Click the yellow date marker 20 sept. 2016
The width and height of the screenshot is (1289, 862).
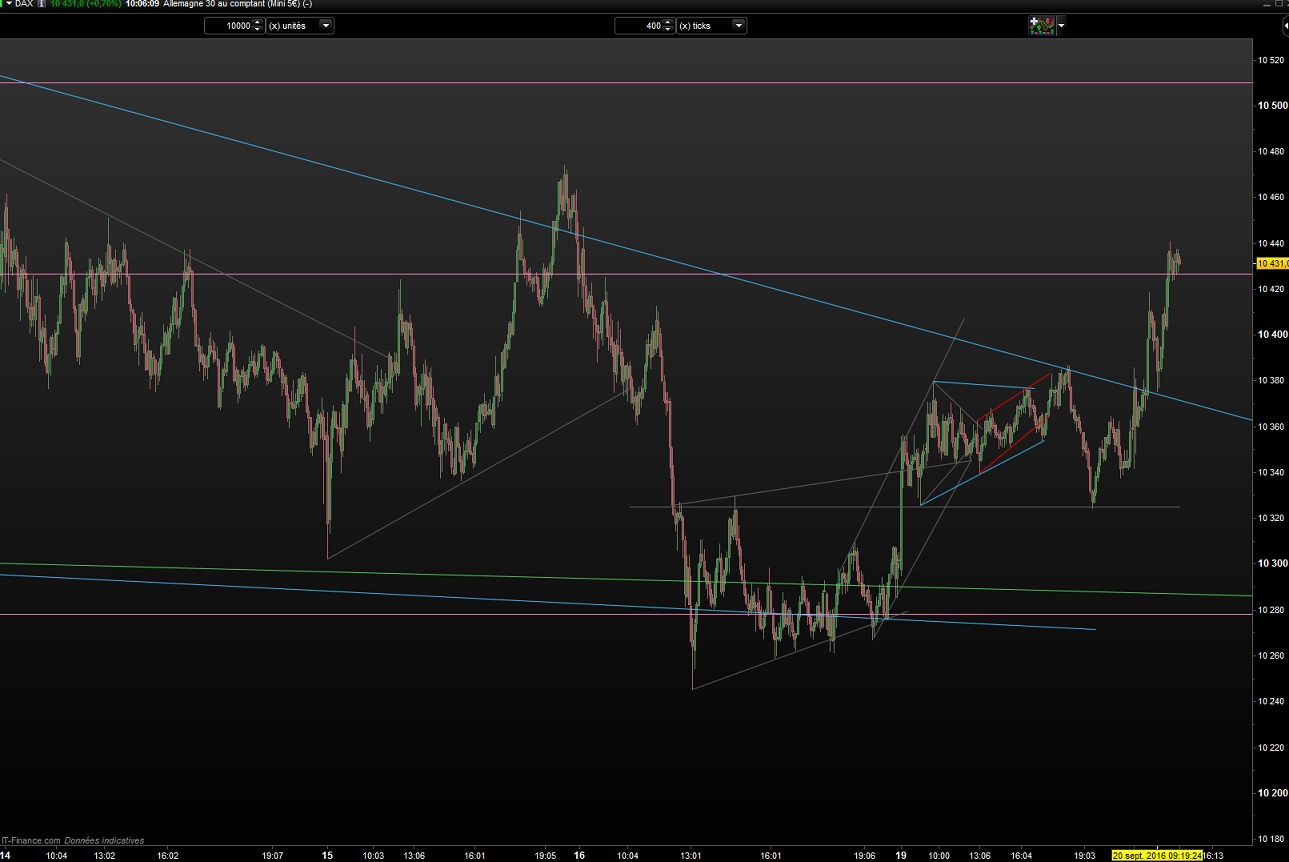pyautogui.click(x=1159, y=855)
